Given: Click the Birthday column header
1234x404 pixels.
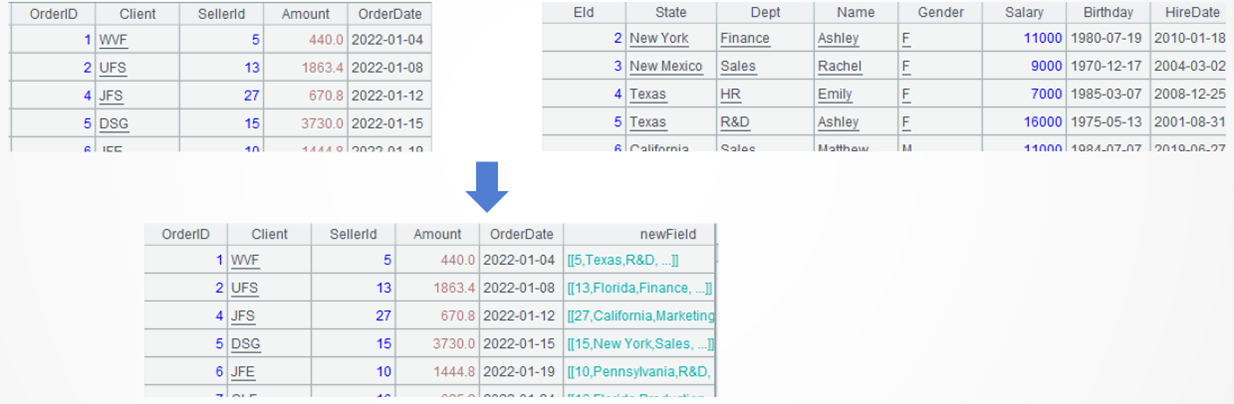Looking at the screenshot, I should (x=1107, y=12).
